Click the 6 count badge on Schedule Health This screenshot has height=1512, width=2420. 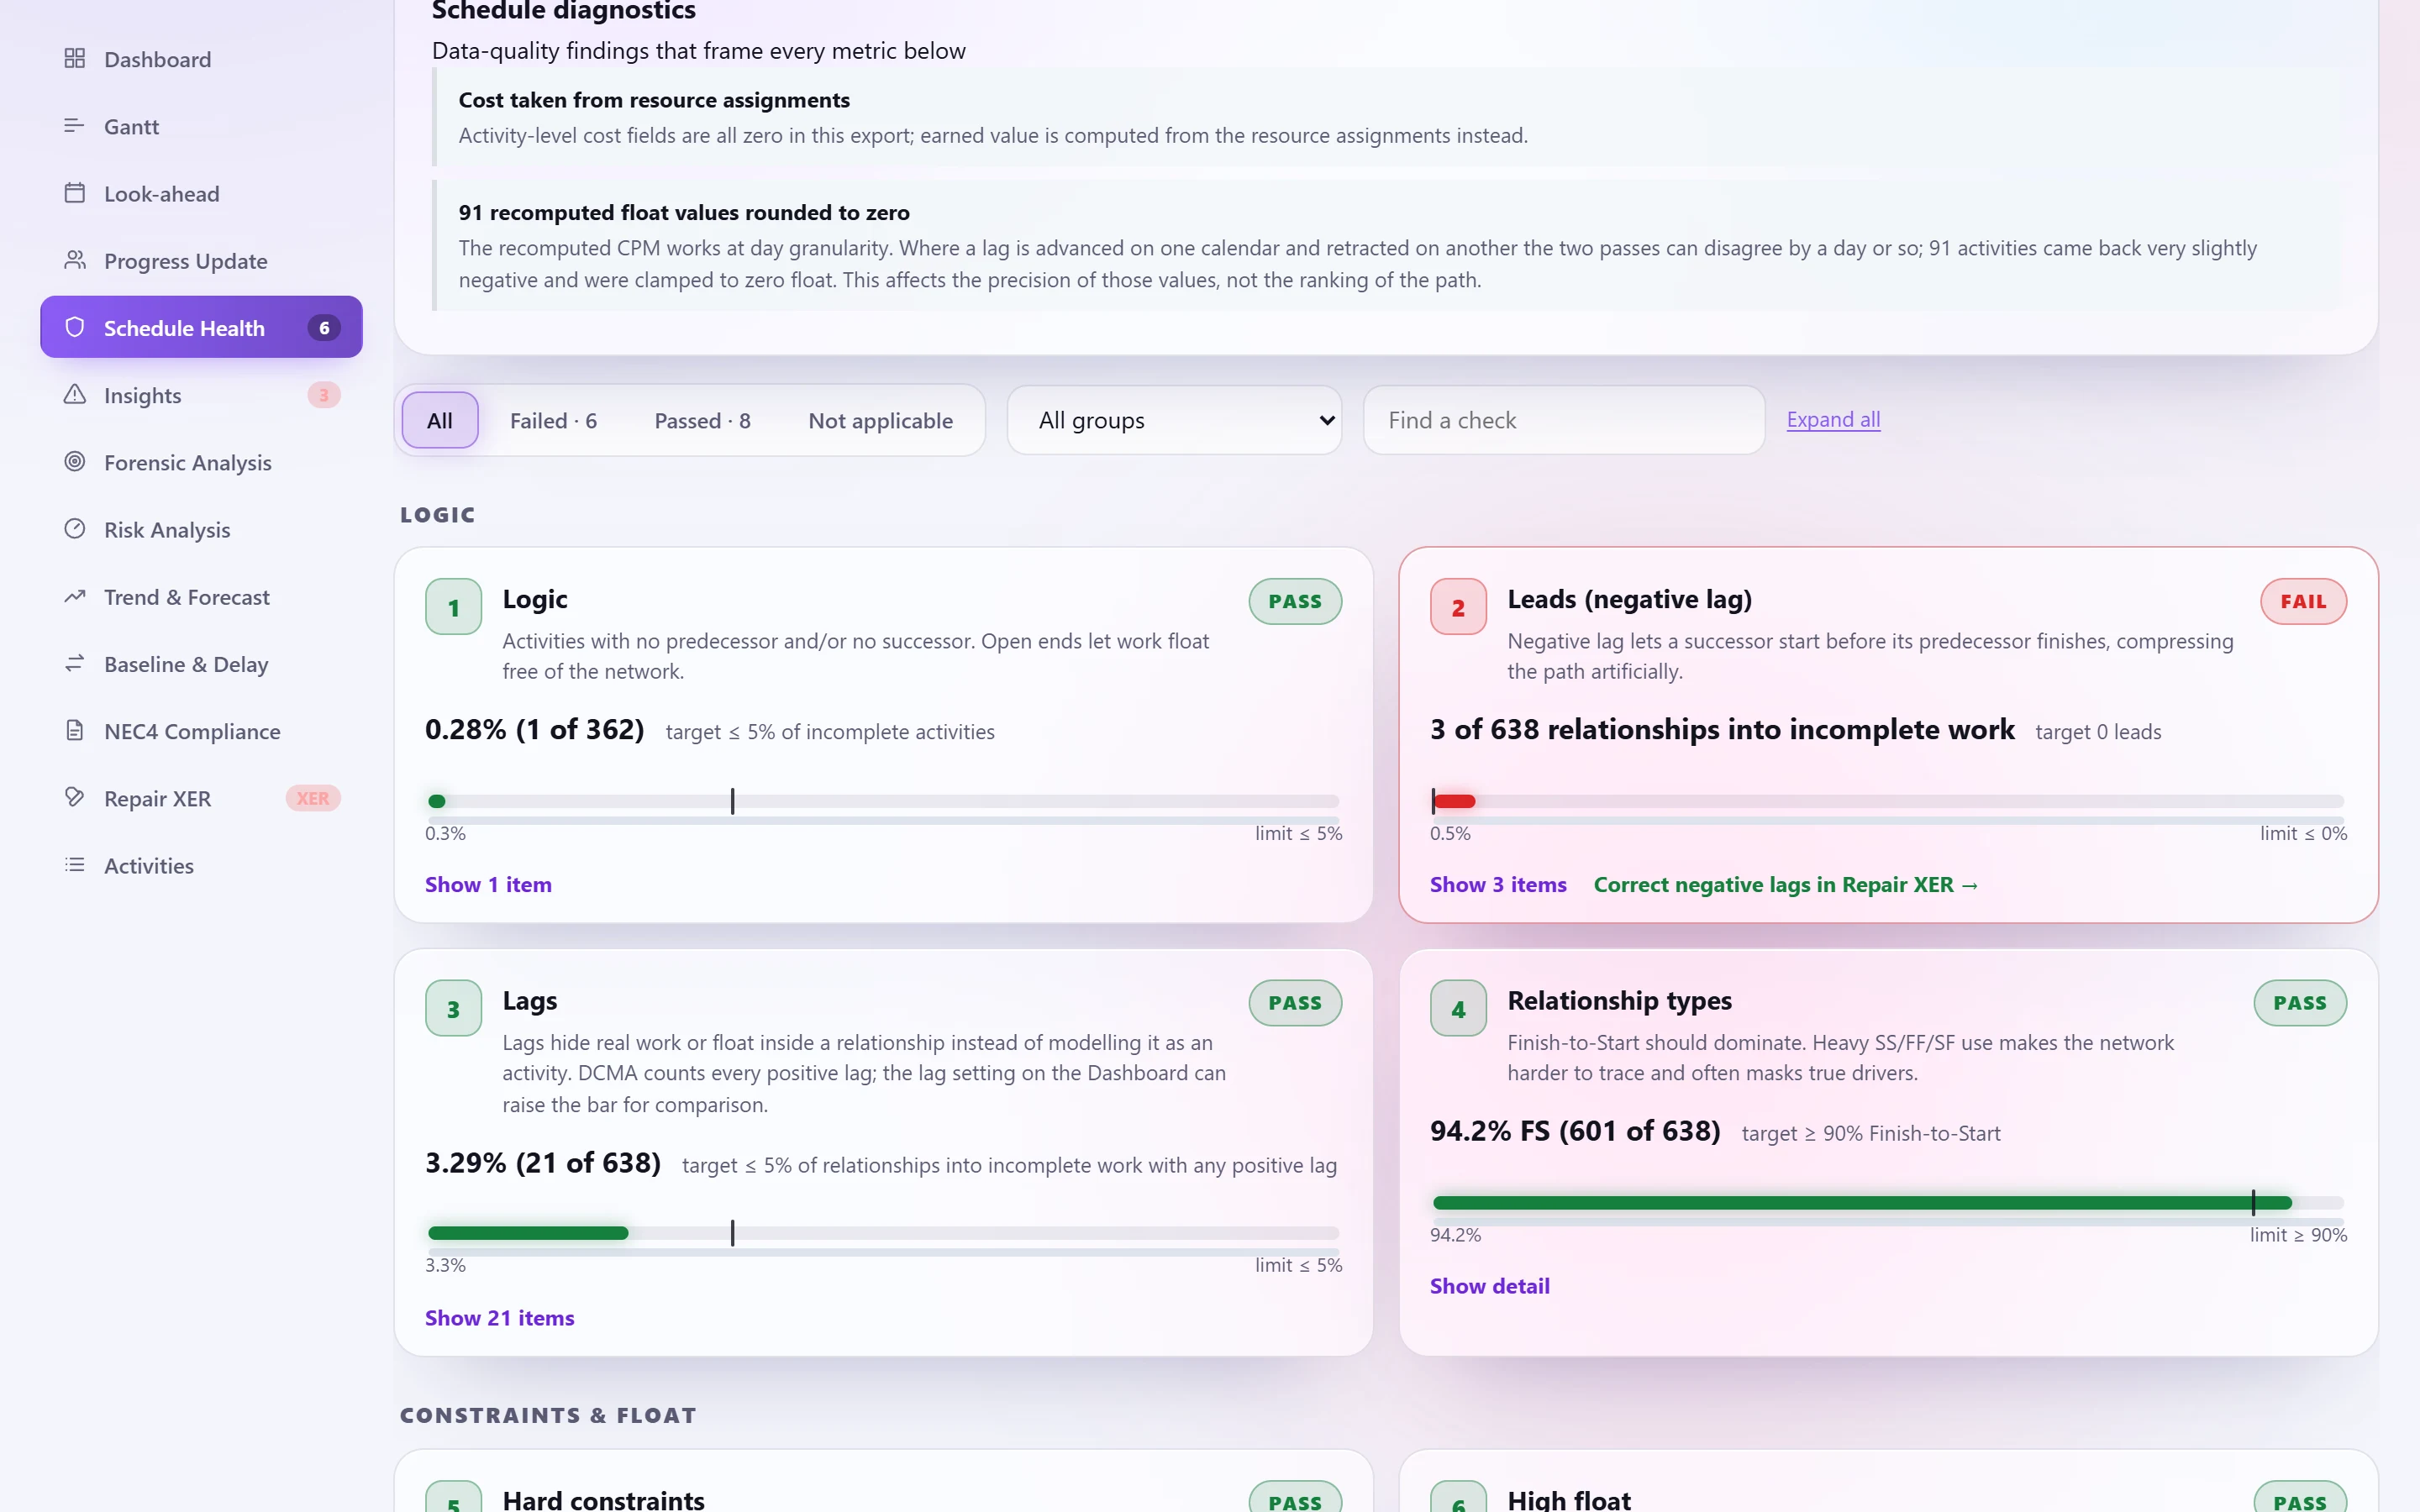[x=324, y=328]
